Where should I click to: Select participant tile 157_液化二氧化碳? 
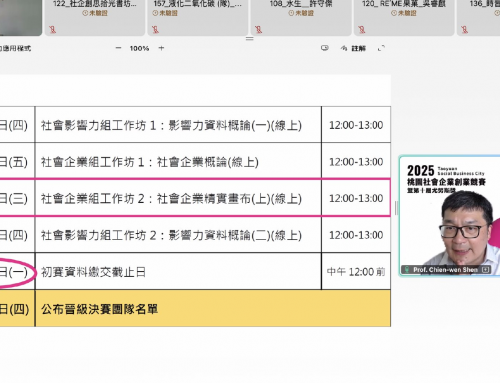(198, 17)
